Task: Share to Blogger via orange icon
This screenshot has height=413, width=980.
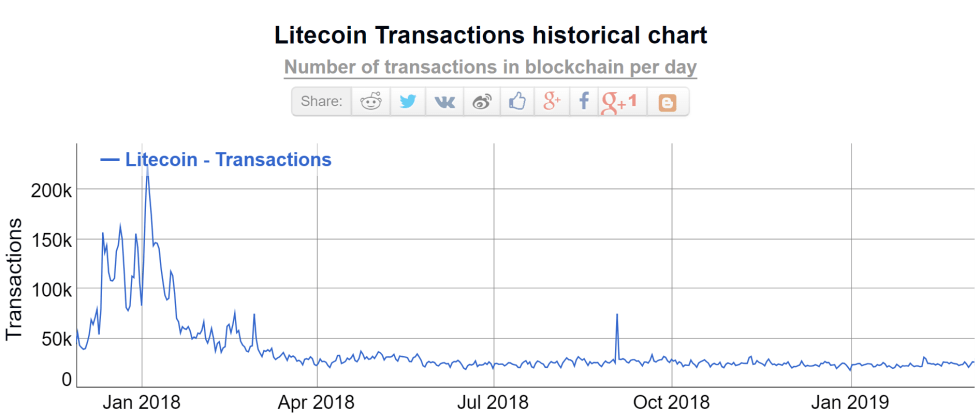Action: 667,102
